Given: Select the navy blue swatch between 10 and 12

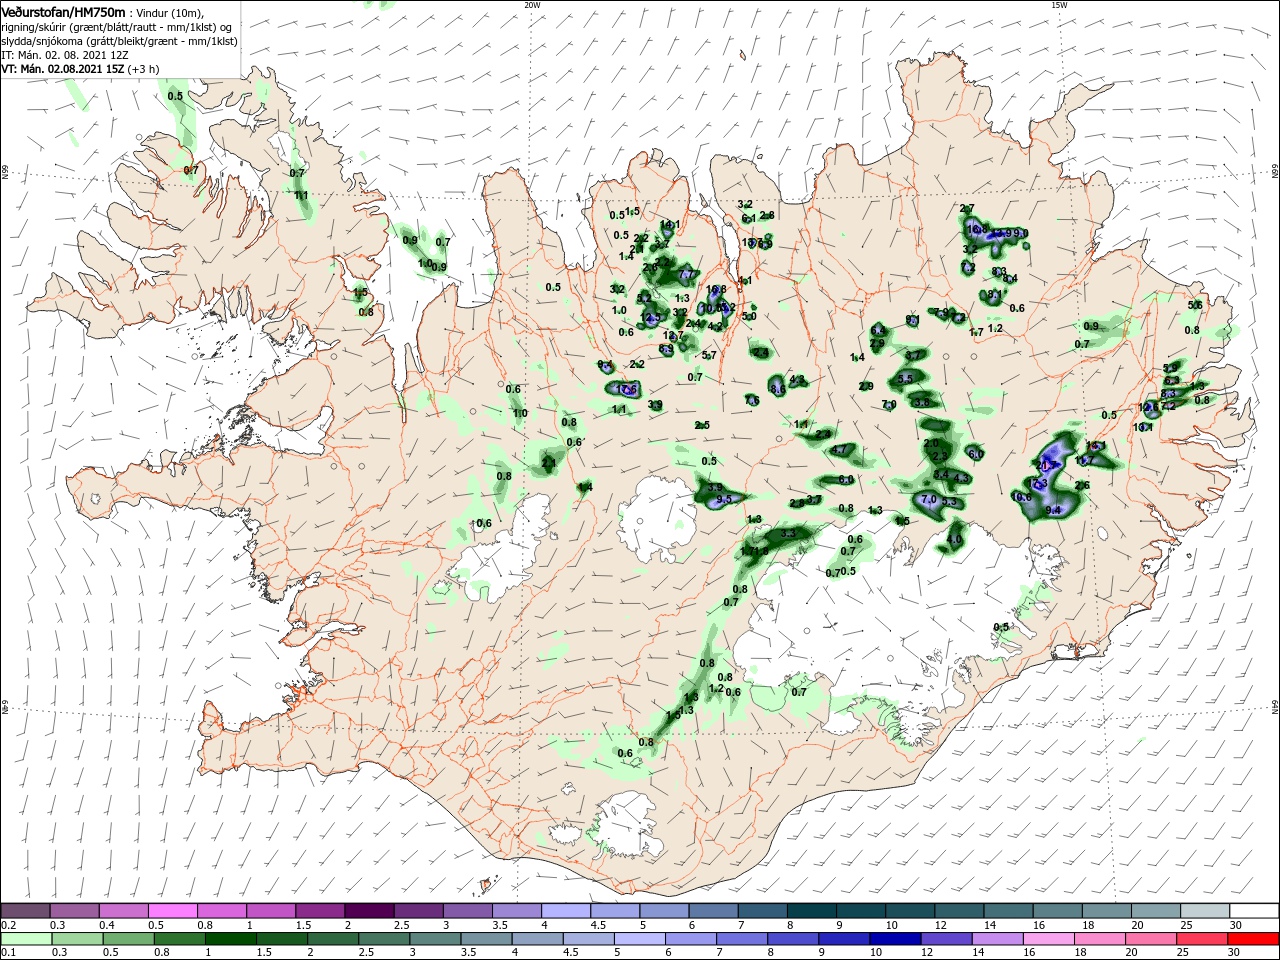Looking at the screenshot, I should (x=894, y=939).
